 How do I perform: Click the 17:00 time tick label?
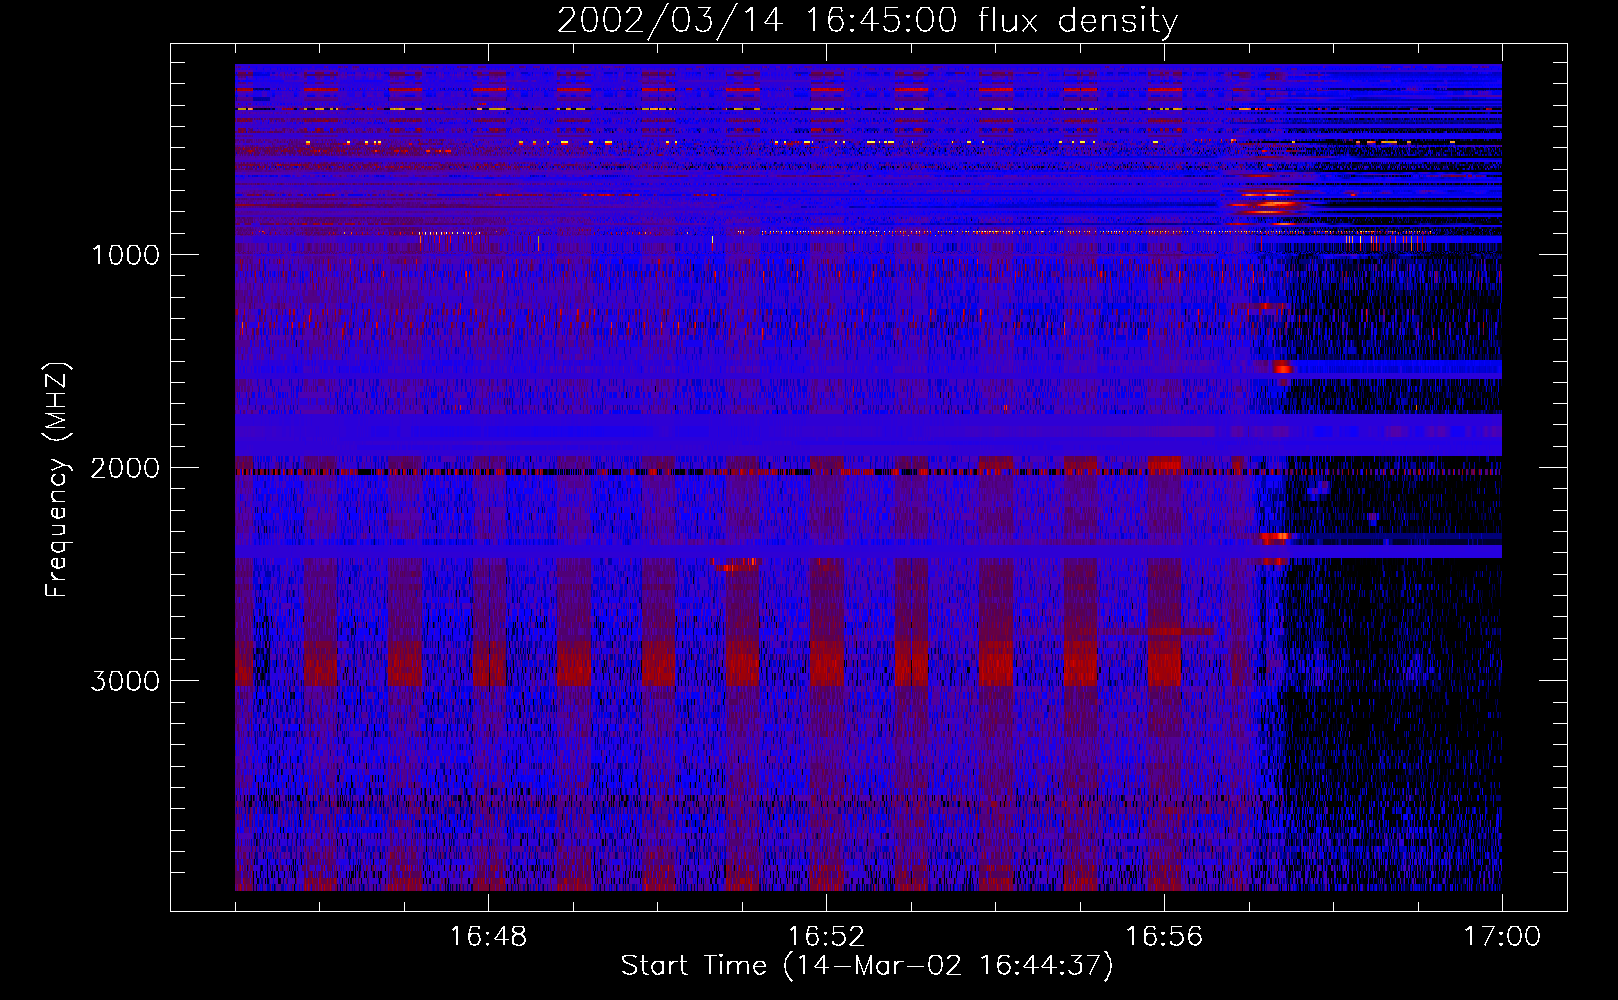pyautogui.click(x=1502, y=937)
